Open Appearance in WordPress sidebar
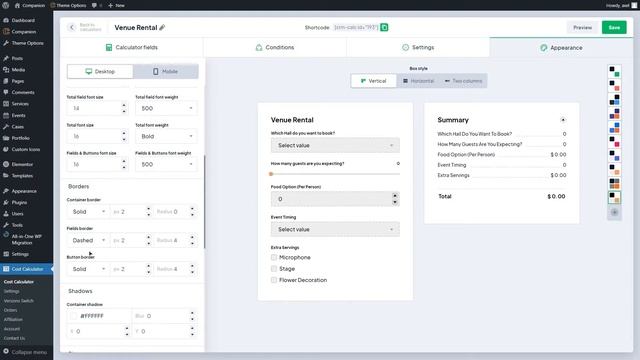640x360 pixels. coord(24,191)
